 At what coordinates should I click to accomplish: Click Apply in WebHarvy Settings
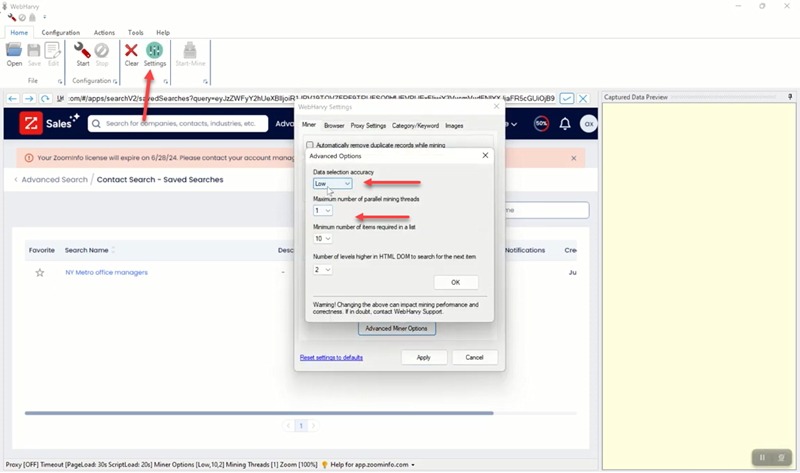pyautogui.click(x=423, y=357)
